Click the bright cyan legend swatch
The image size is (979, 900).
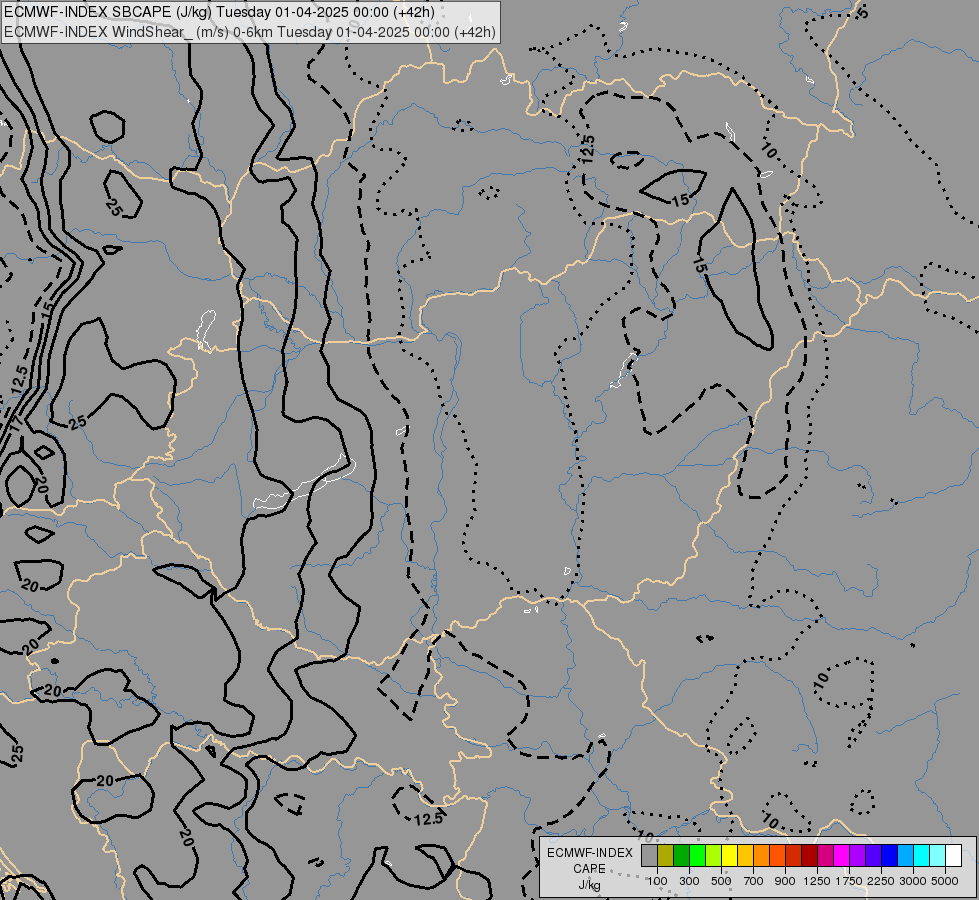click(x=921, y=856)
